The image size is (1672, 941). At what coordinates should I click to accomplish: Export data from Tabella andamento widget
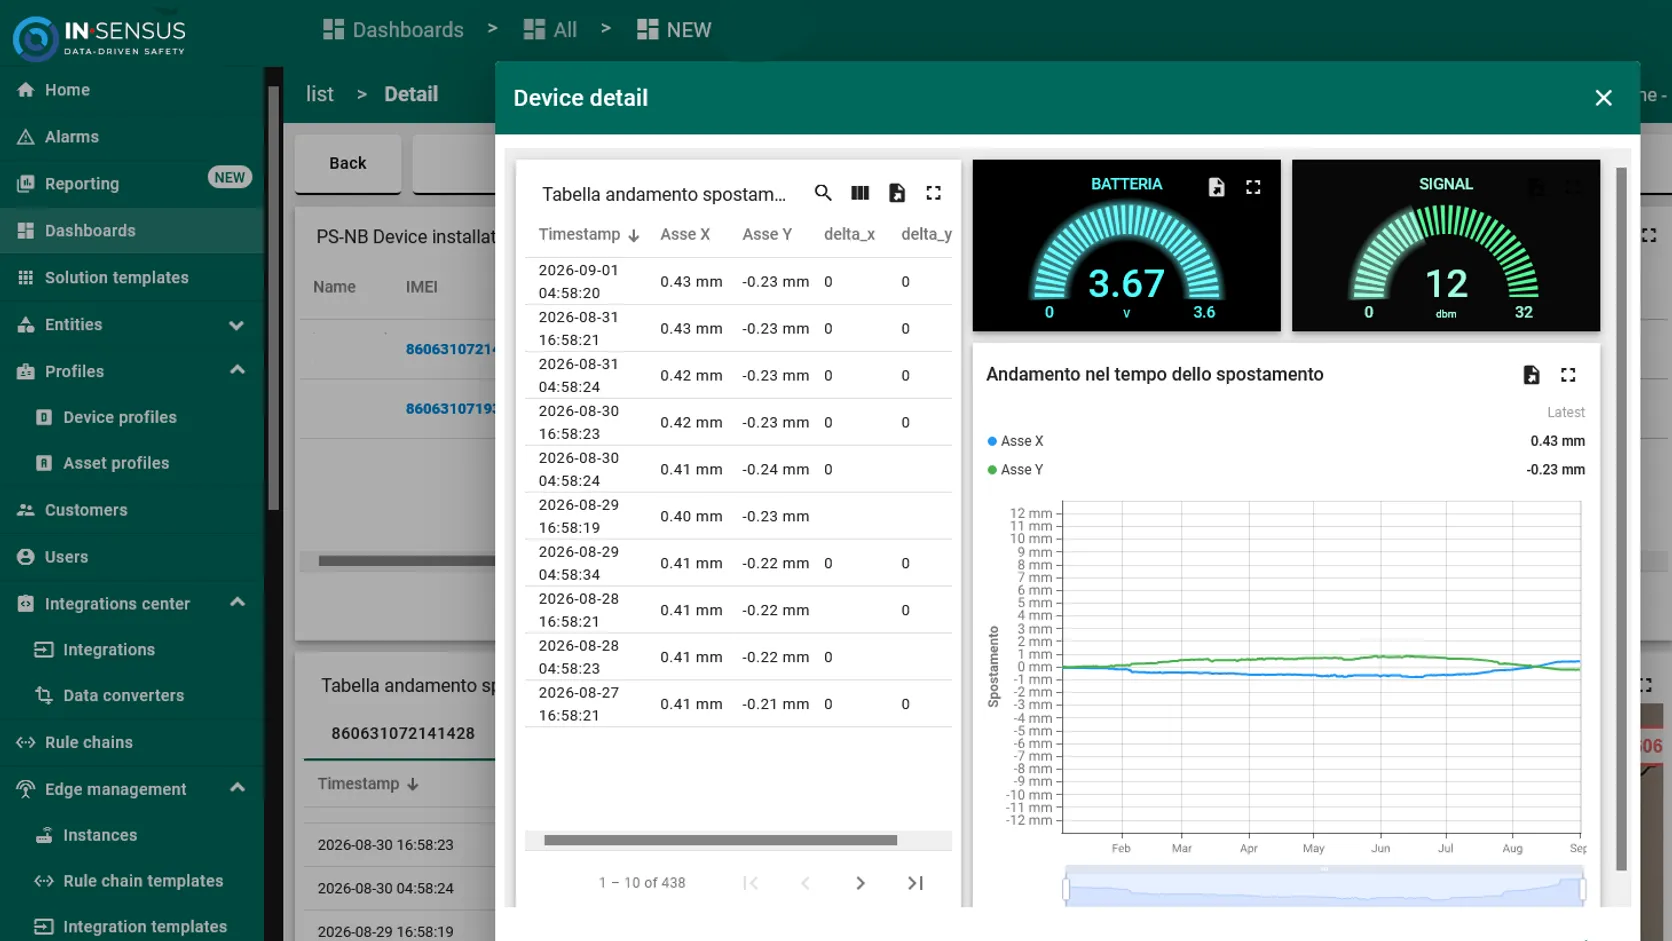pyautogui.click(x=897, y=193)
